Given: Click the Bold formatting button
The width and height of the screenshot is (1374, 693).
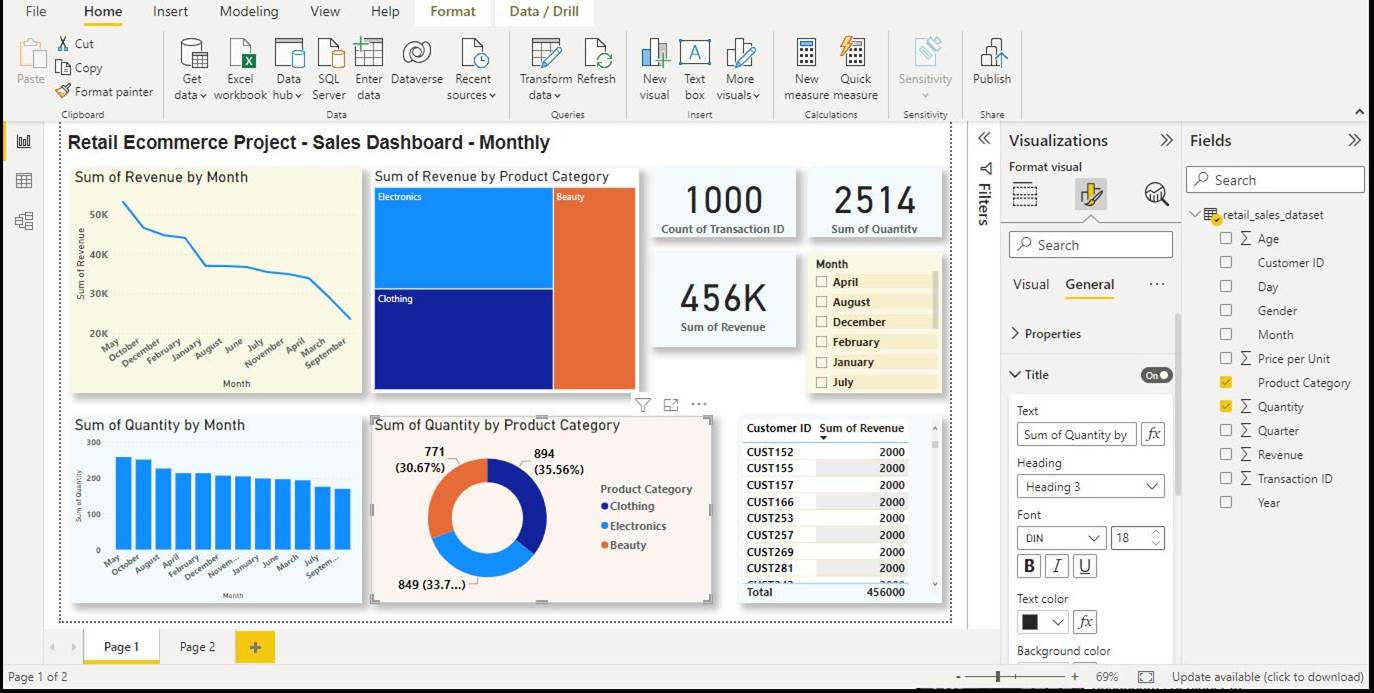Looking at the screenshot, I should [1029, 566].
